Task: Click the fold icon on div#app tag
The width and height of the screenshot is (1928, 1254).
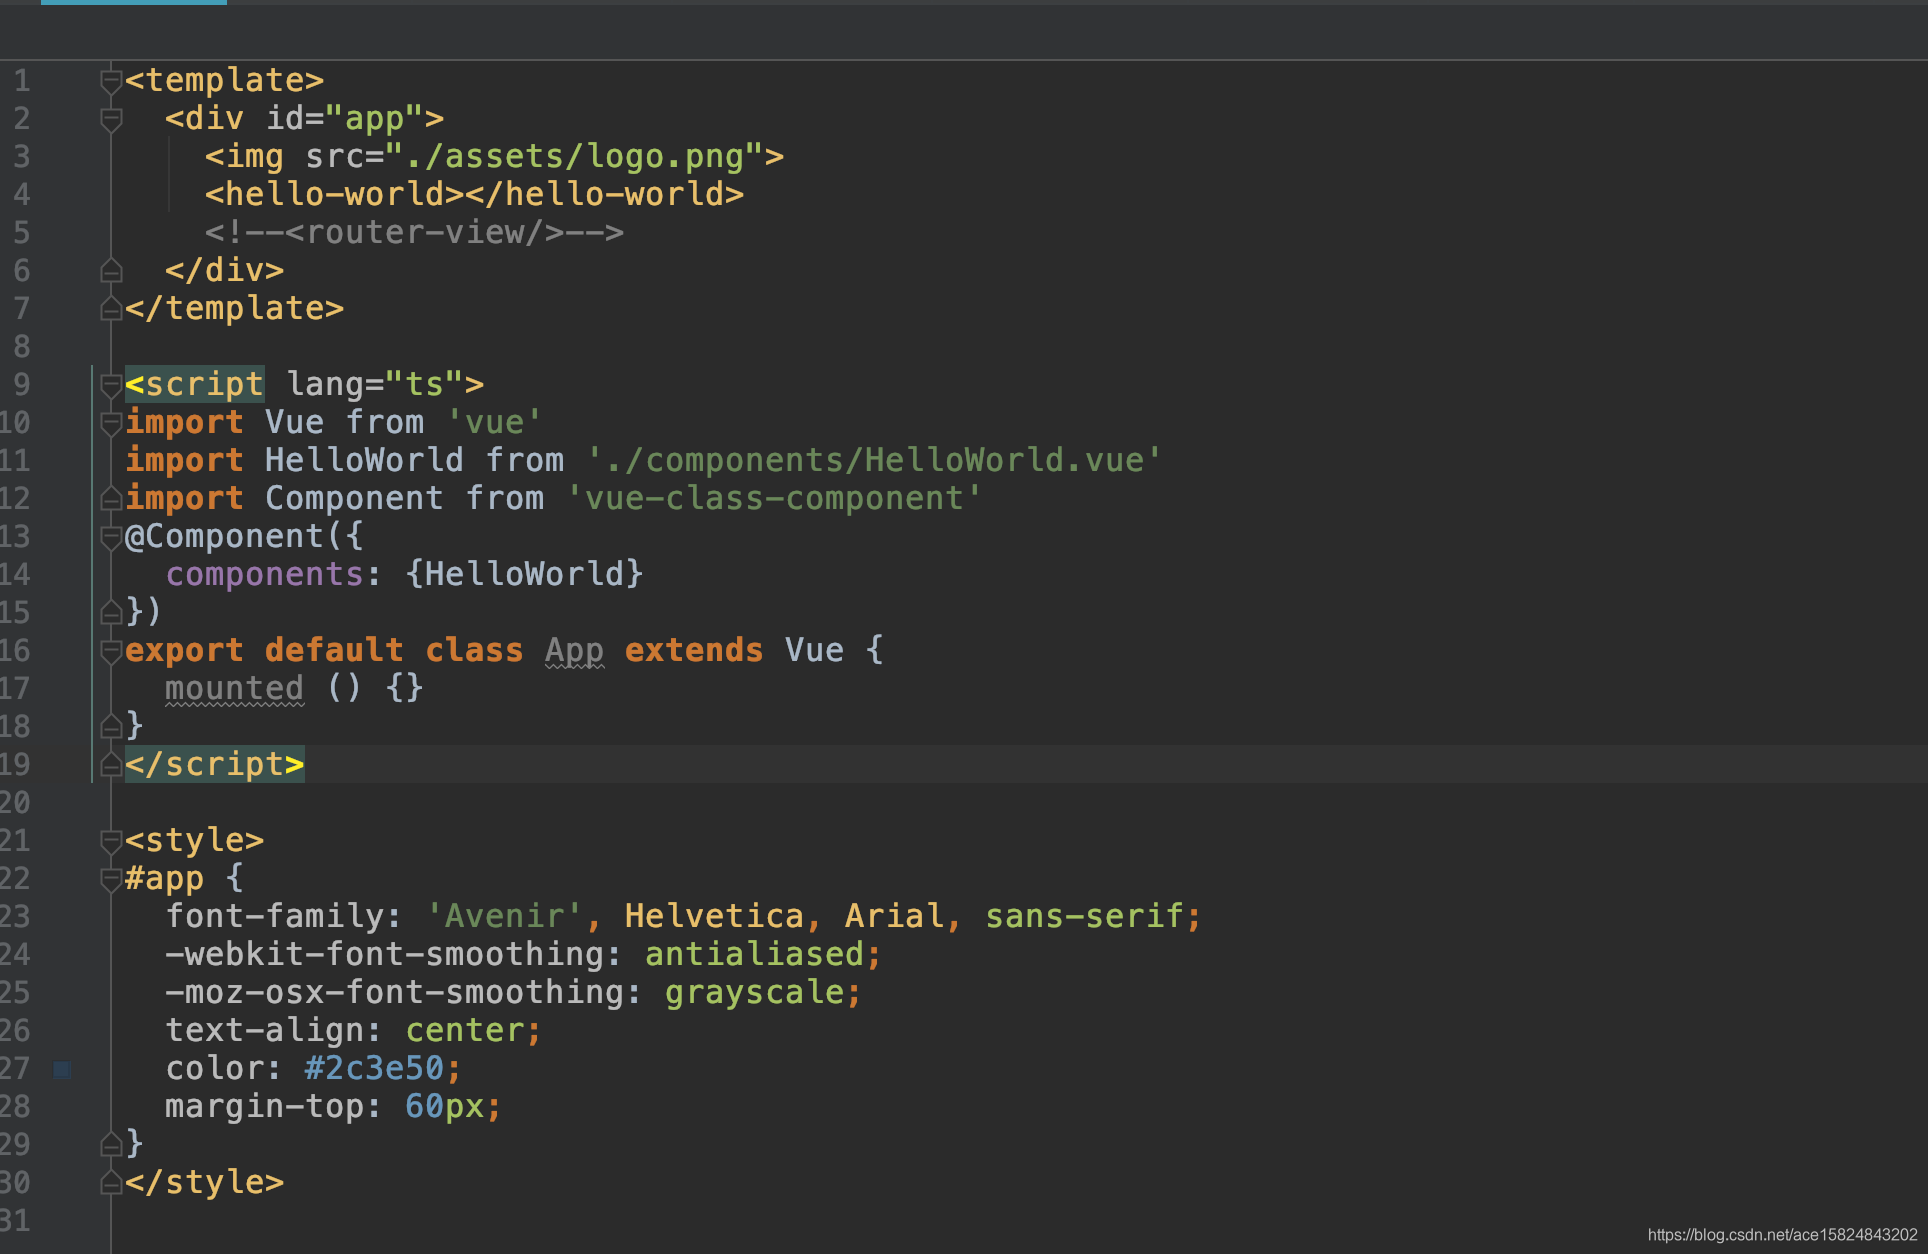Action: coord(112,115)
